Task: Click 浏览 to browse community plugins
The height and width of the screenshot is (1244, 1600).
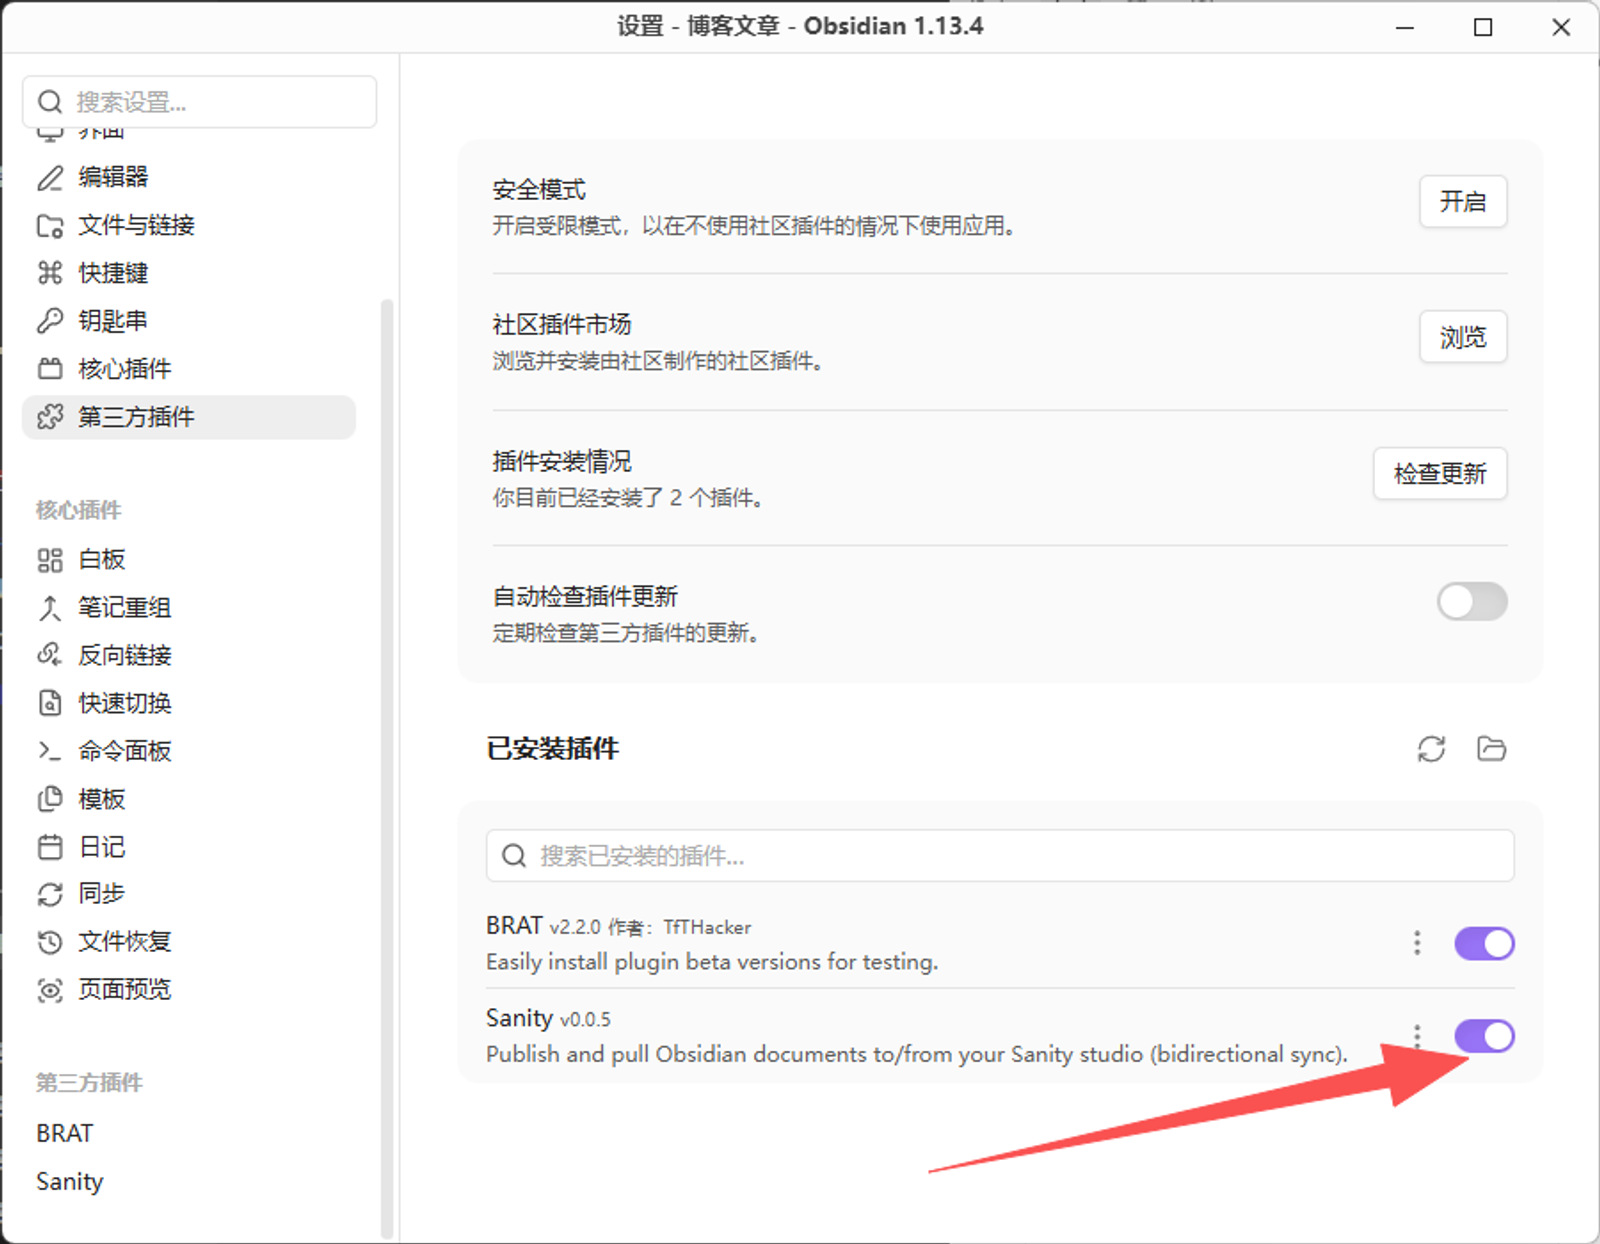Action: coord(1463,337)
